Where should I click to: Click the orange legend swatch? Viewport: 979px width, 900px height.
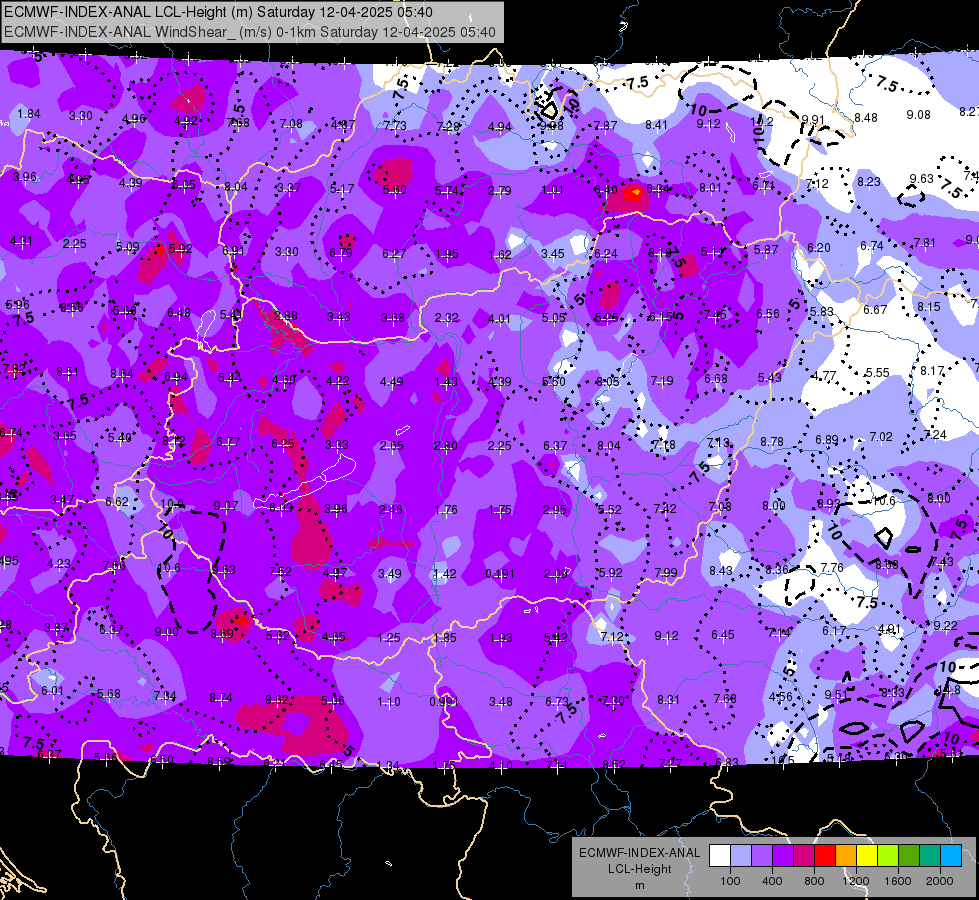pyautogui.click(x=846, y=856)
